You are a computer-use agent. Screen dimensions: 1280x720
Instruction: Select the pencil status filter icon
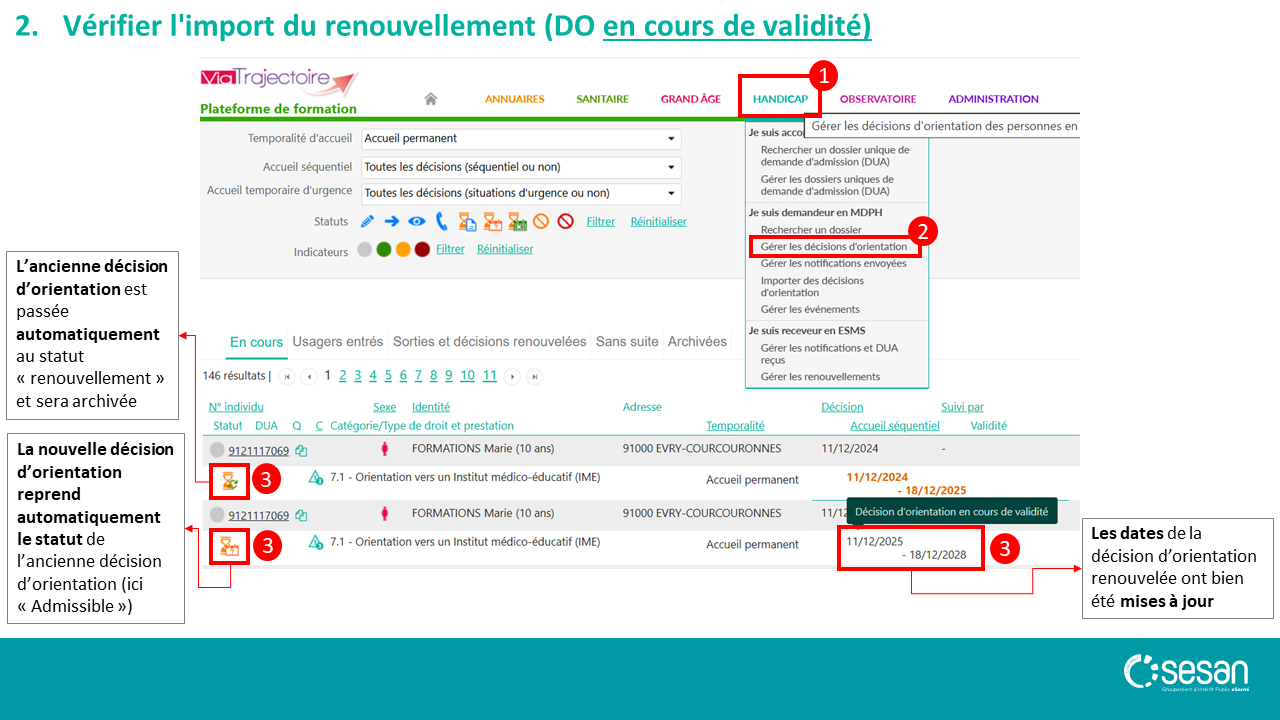click(x=367, y=222)
